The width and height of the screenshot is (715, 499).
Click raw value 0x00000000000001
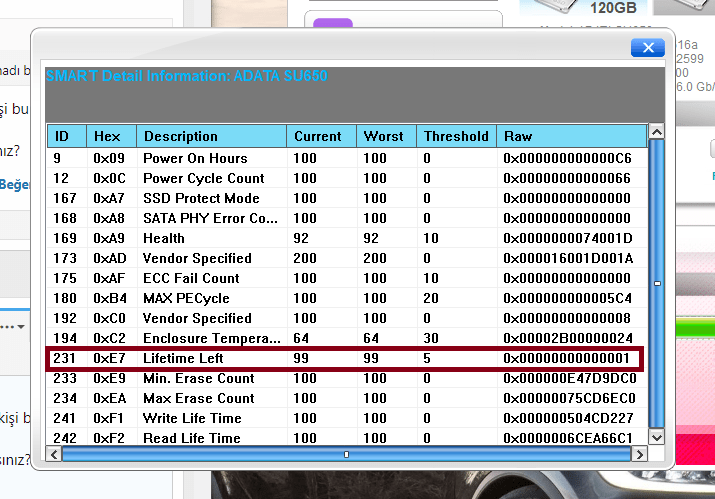tap(566, 359)
